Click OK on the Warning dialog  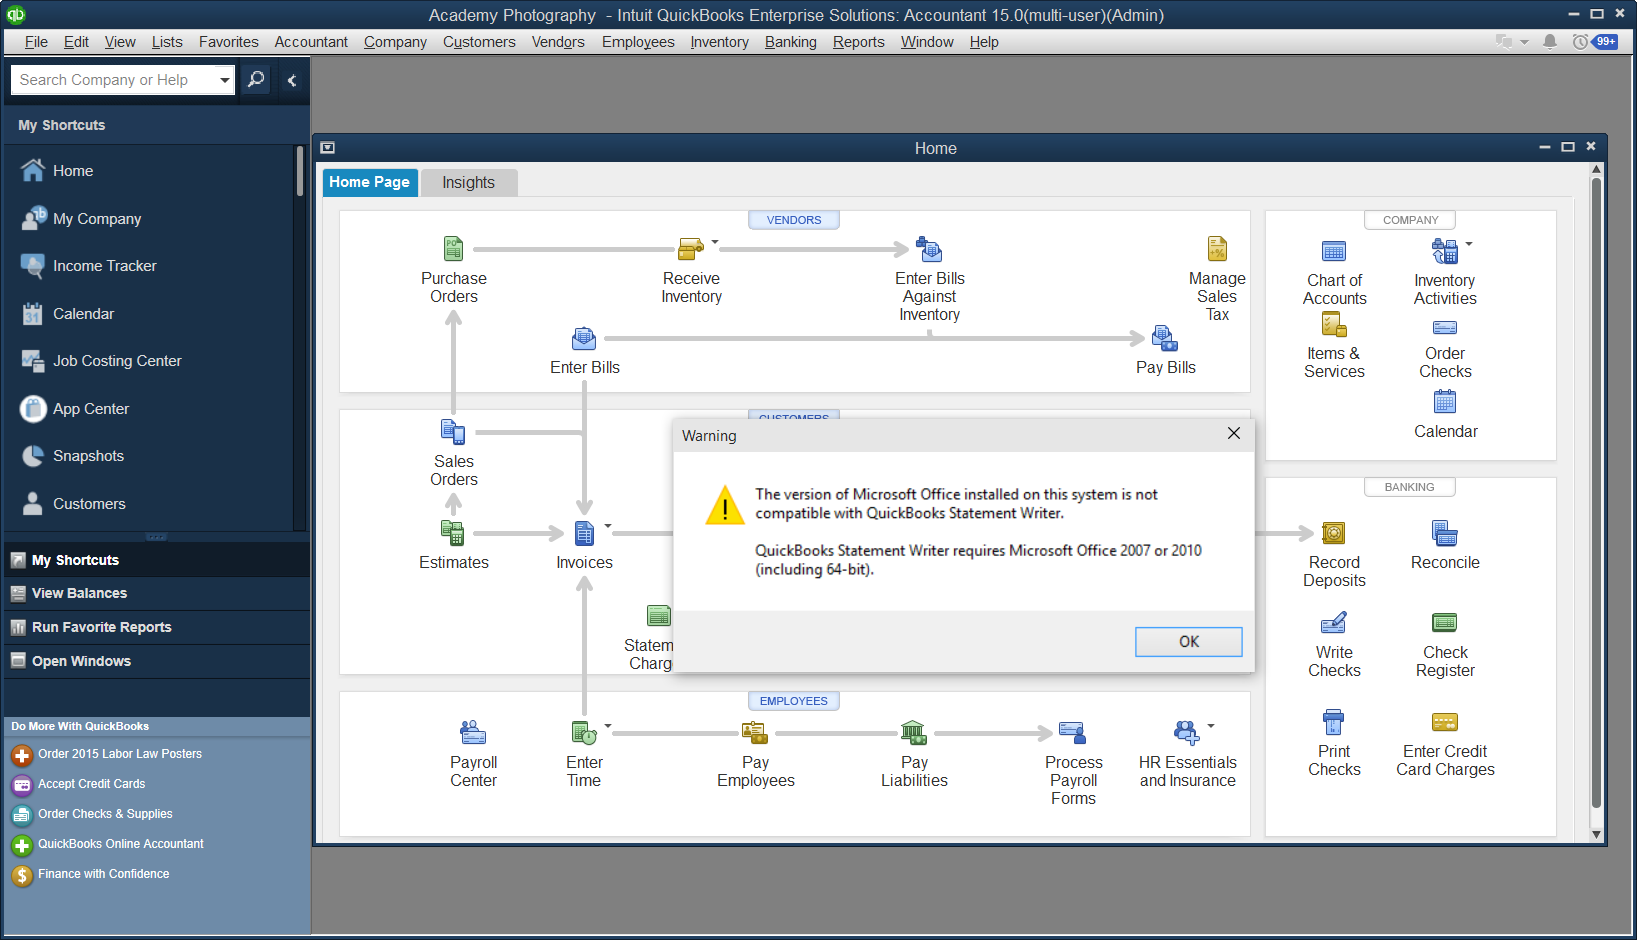click(1188, 641)
